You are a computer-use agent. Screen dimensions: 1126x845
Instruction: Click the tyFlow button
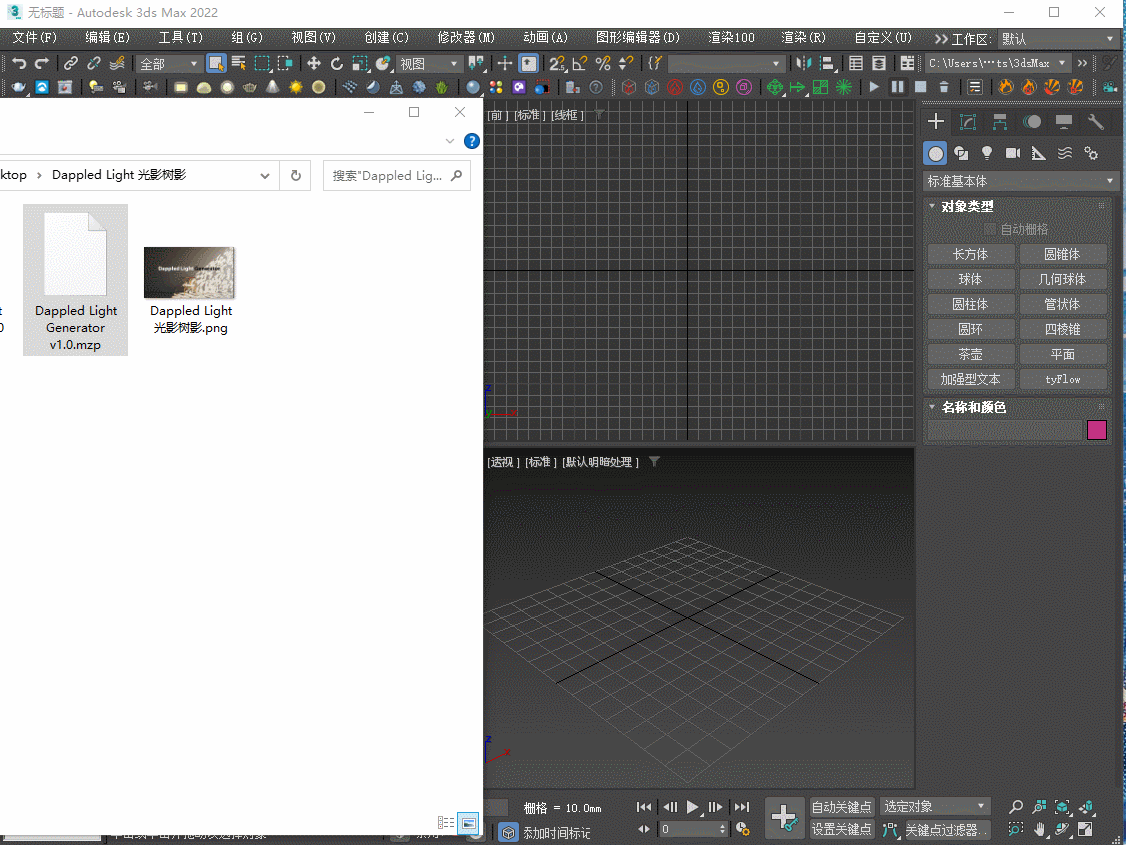1062,379
